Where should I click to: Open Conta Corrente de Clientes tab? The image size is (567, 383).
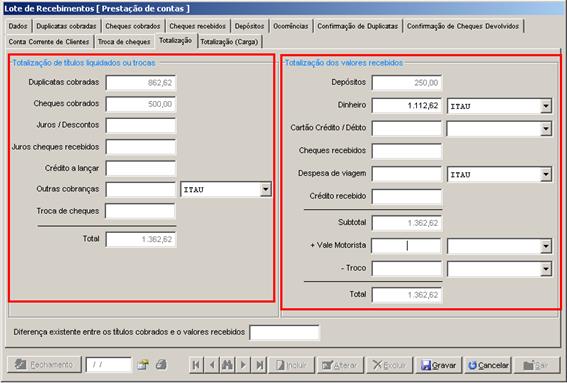click(49, 42)
